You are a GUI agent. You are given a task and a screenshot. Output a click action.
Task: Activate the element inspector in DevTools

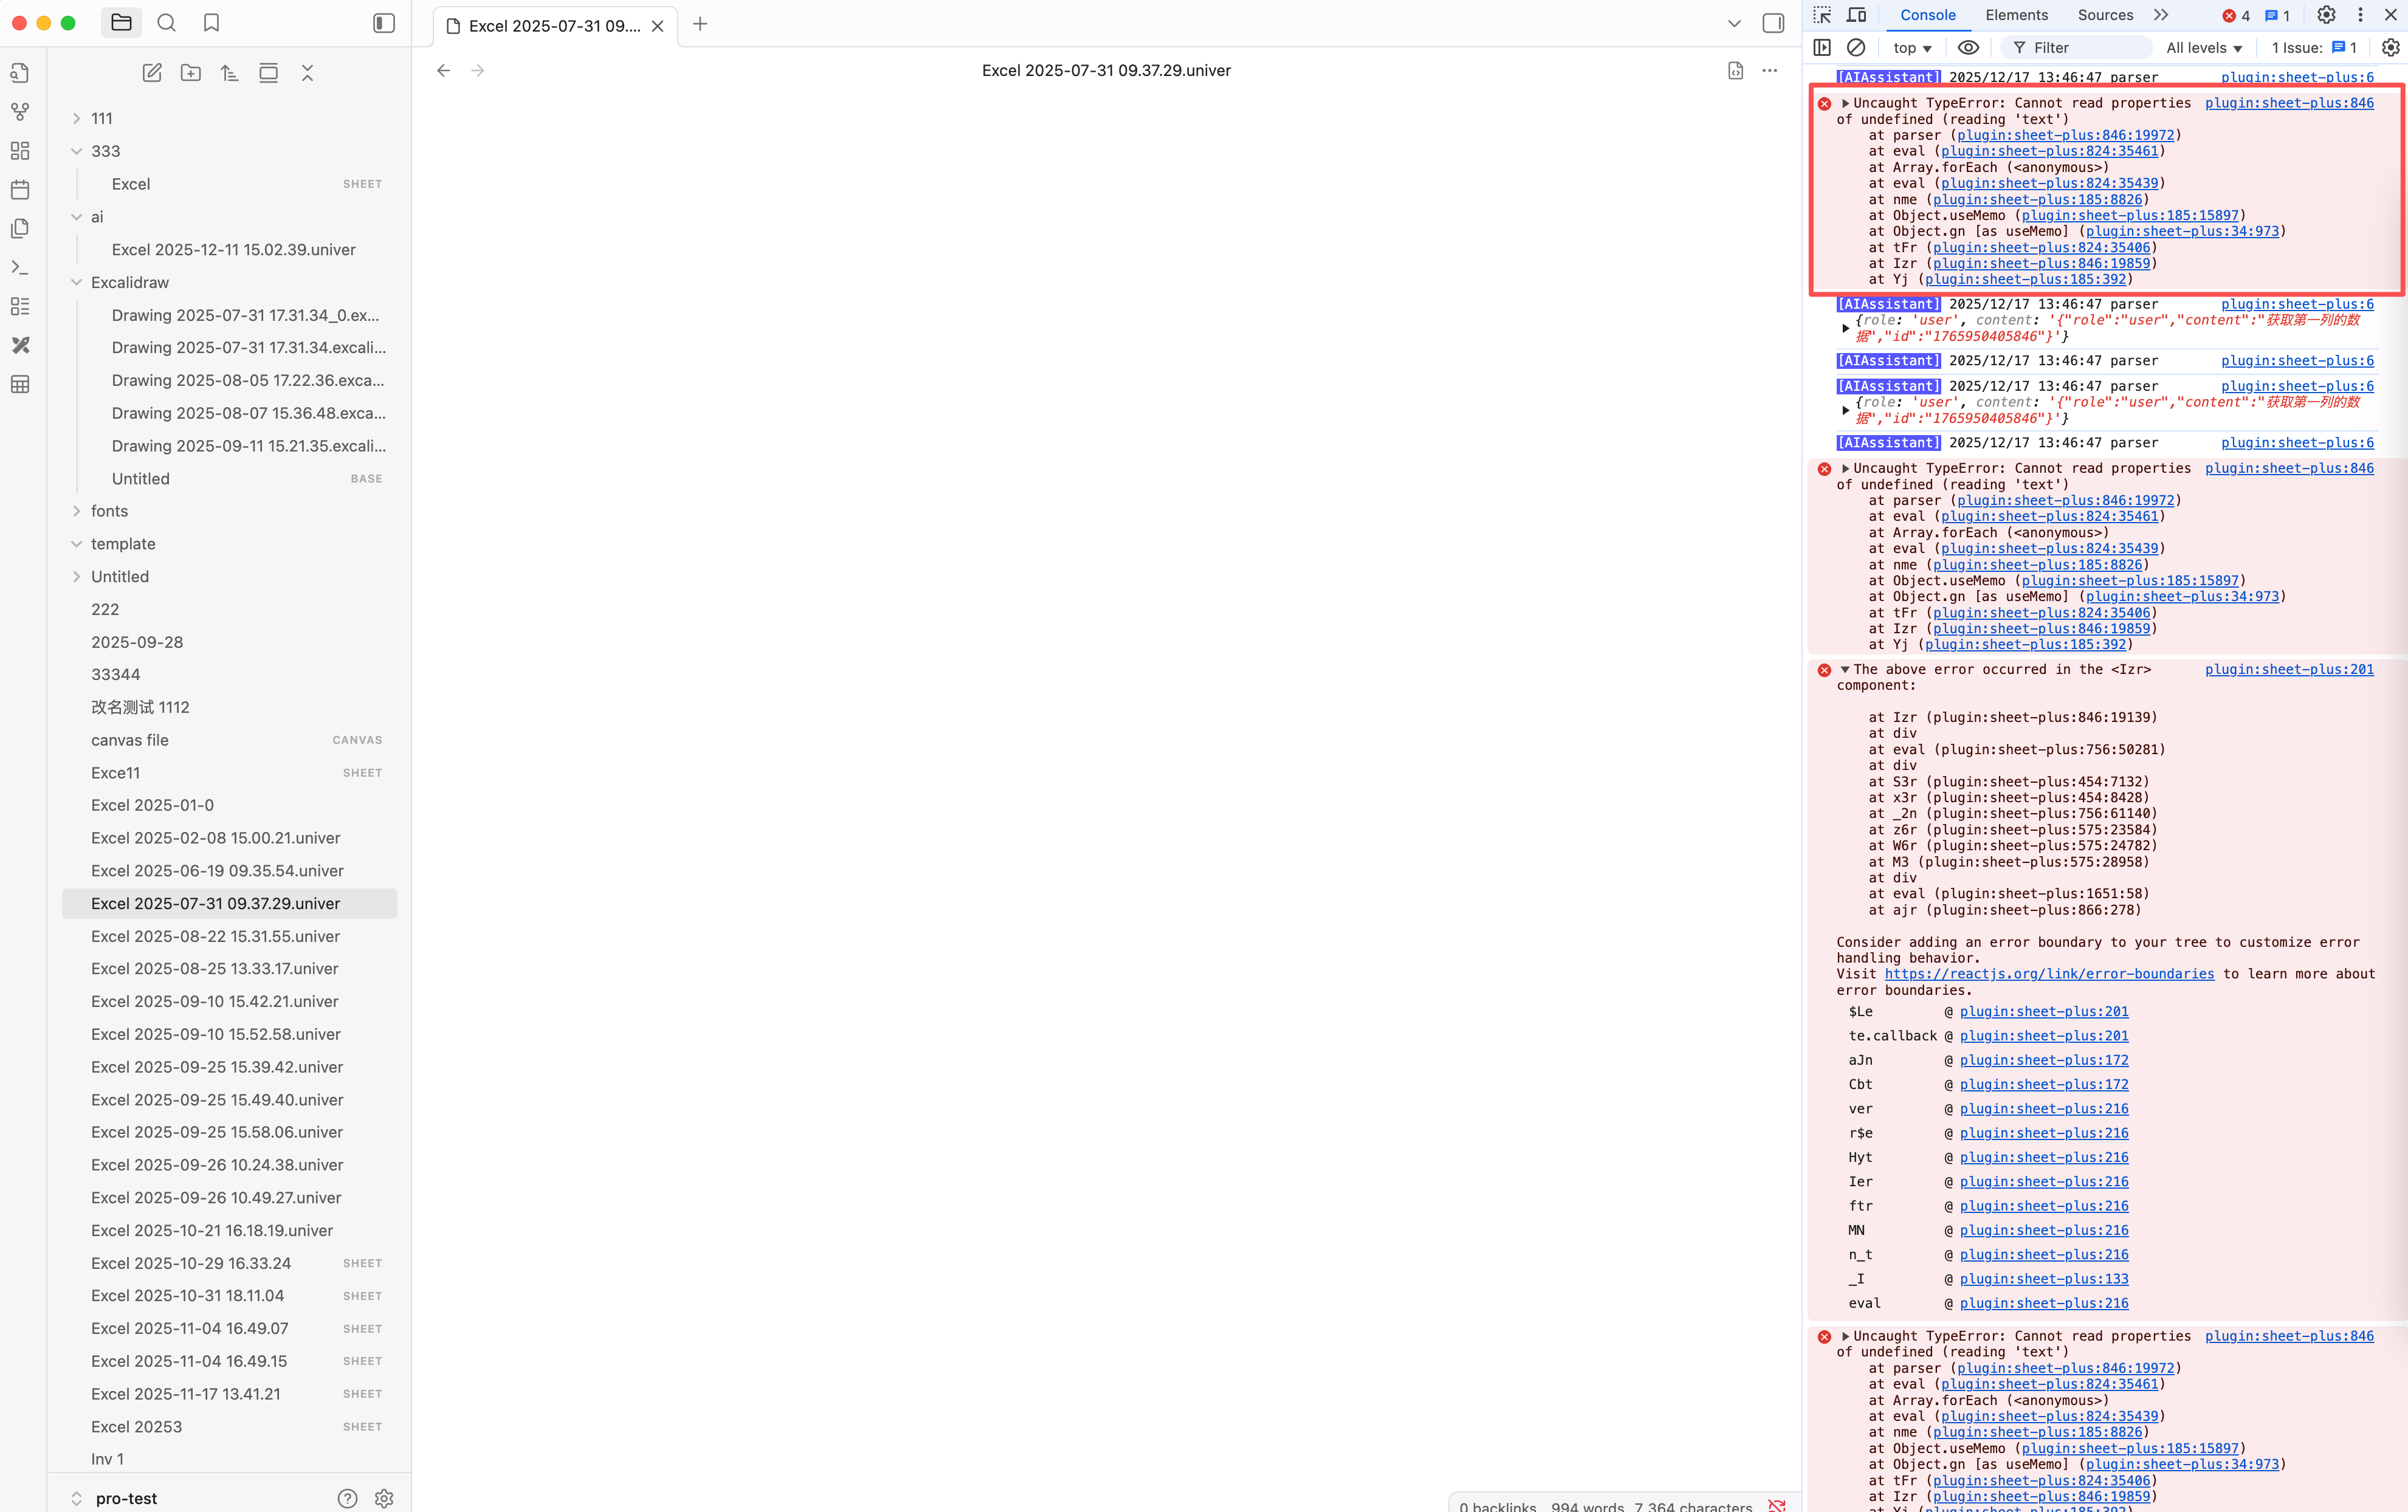1821,15
